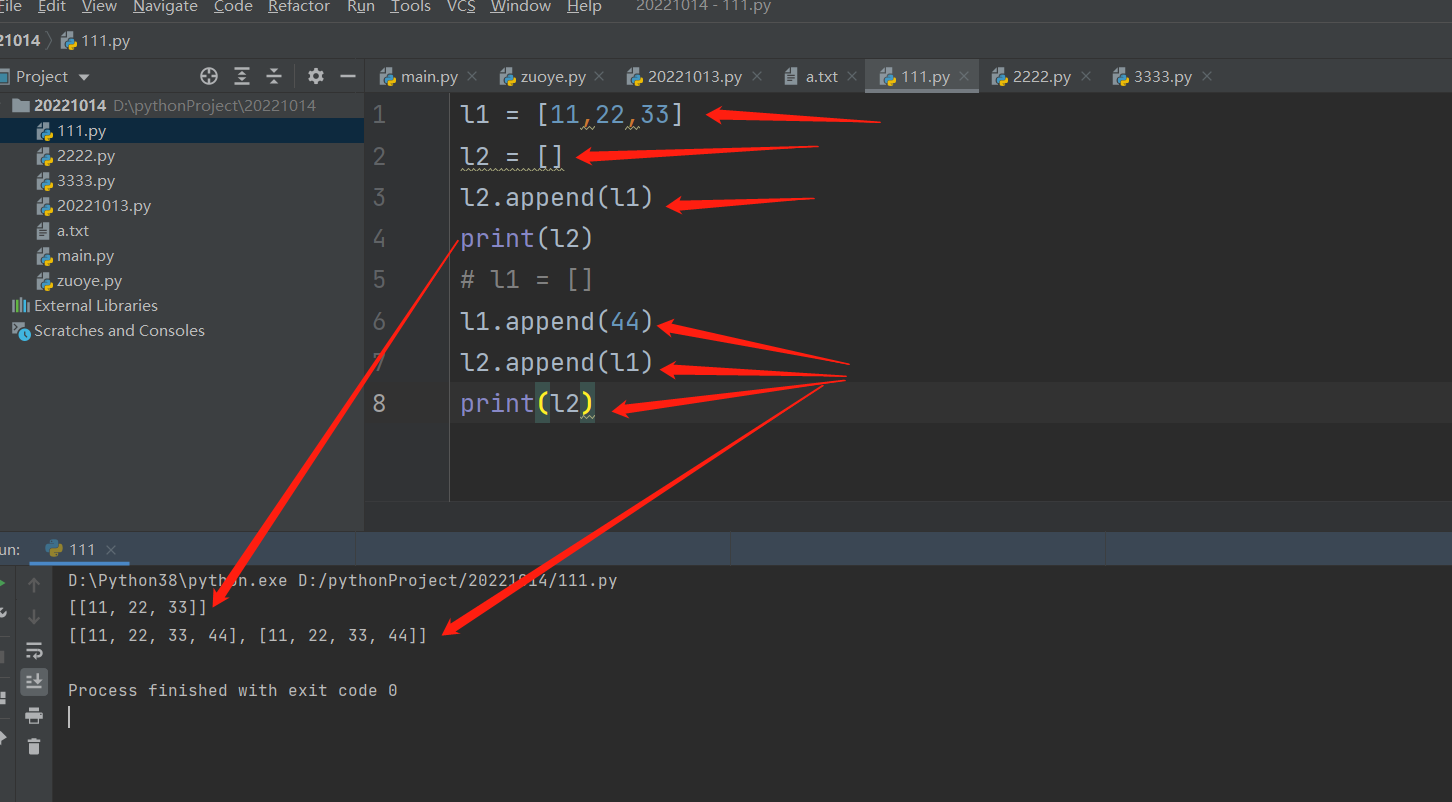Open the Navigate menu
1452x802 pixels.
tap(166, 7)
